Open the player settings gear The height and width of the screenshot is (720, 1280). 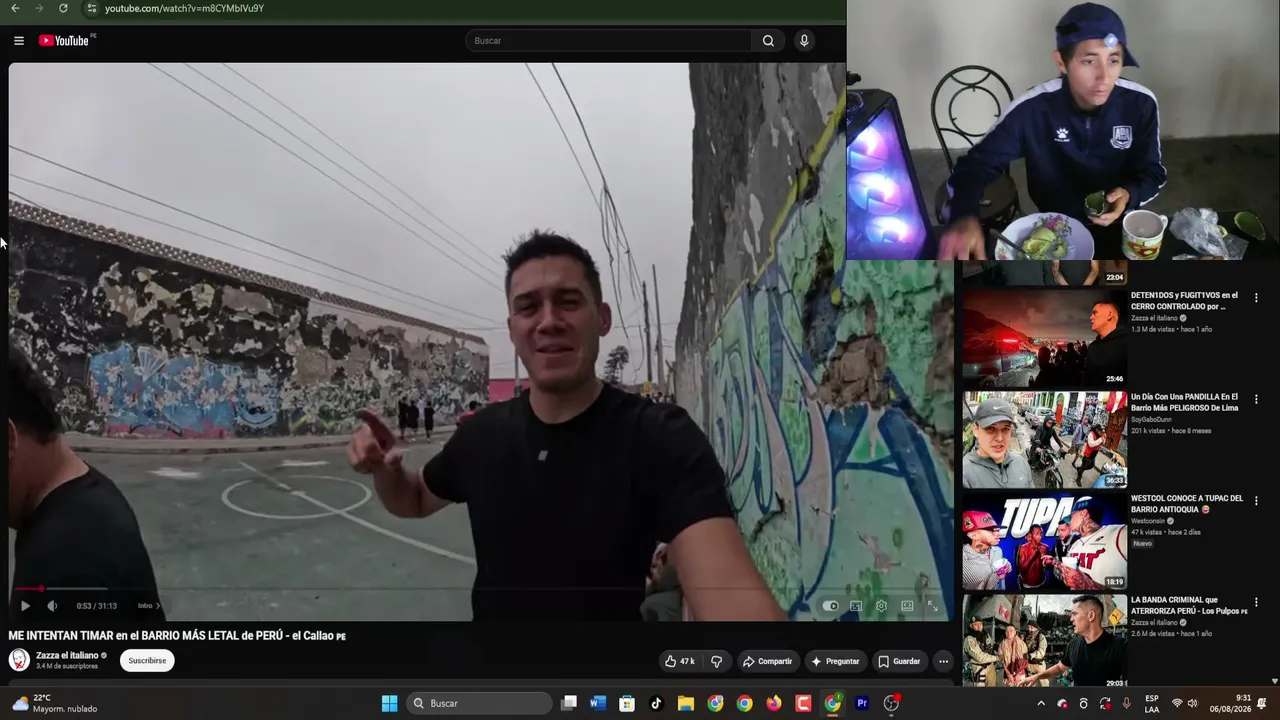881,605
